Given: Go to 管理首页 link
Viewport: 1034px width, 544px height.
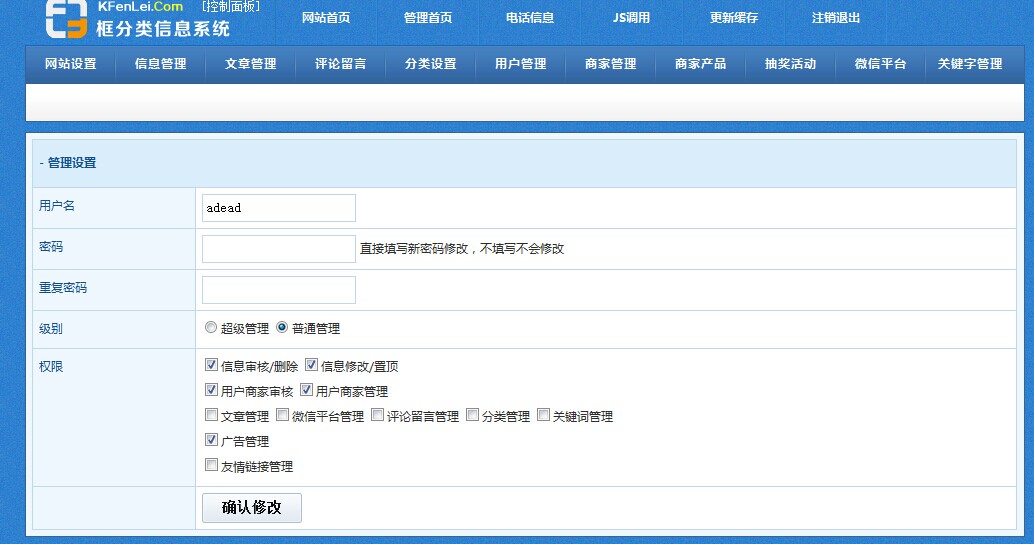Looking at the screenshot, I should coord(428,18).
